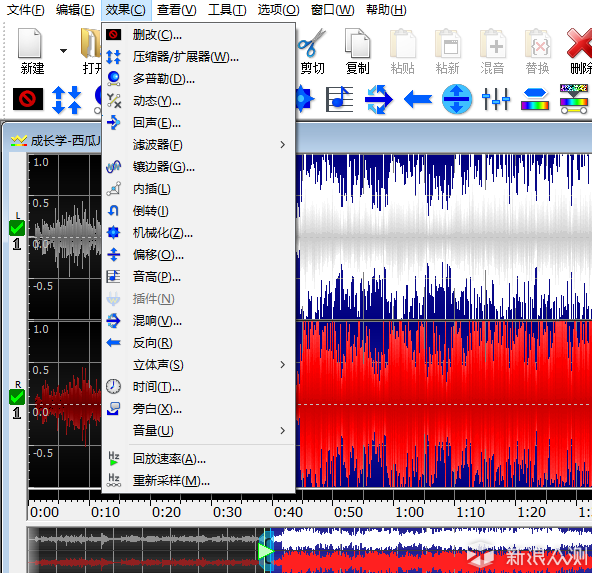Click the New file icon

pos(30,43)
